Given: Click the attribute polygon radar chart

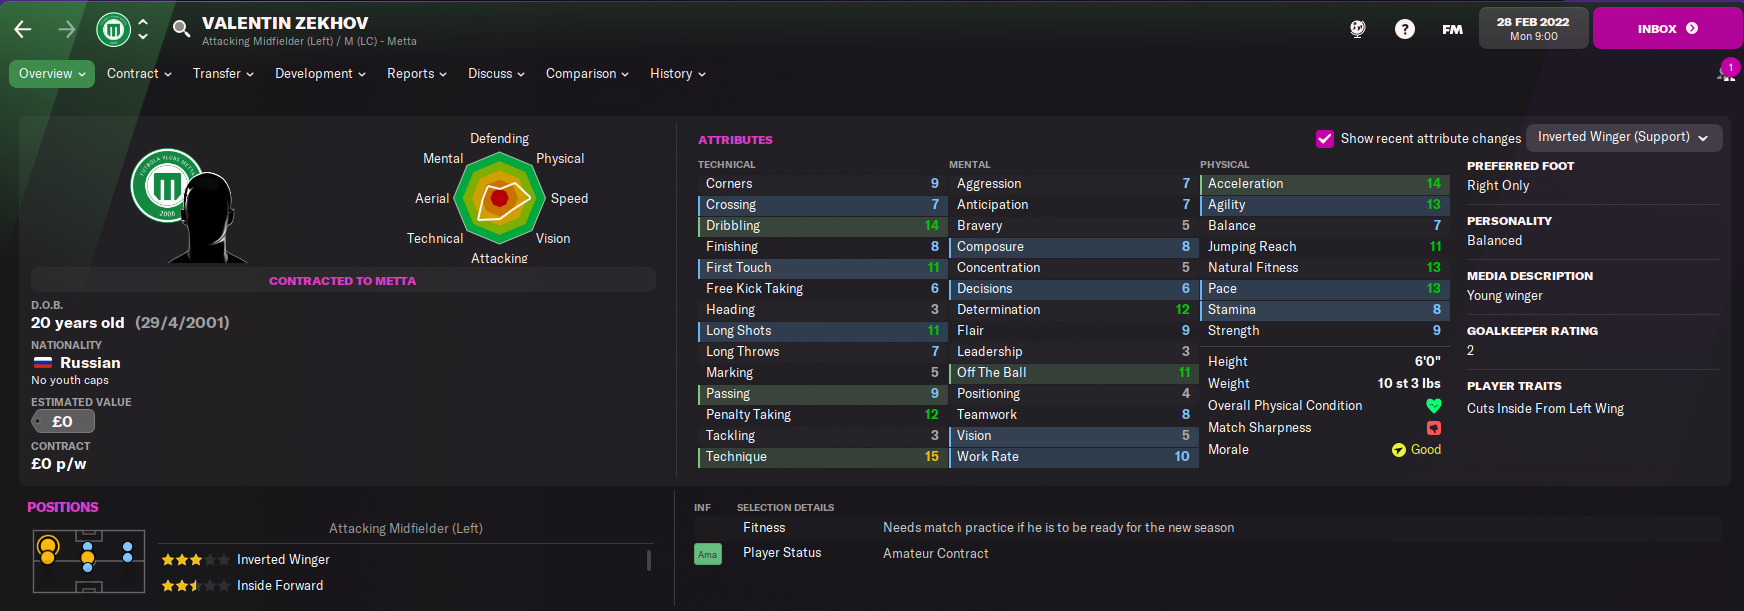Looking at the screenshot, I should pyautogui.click(x=499, y=199).
